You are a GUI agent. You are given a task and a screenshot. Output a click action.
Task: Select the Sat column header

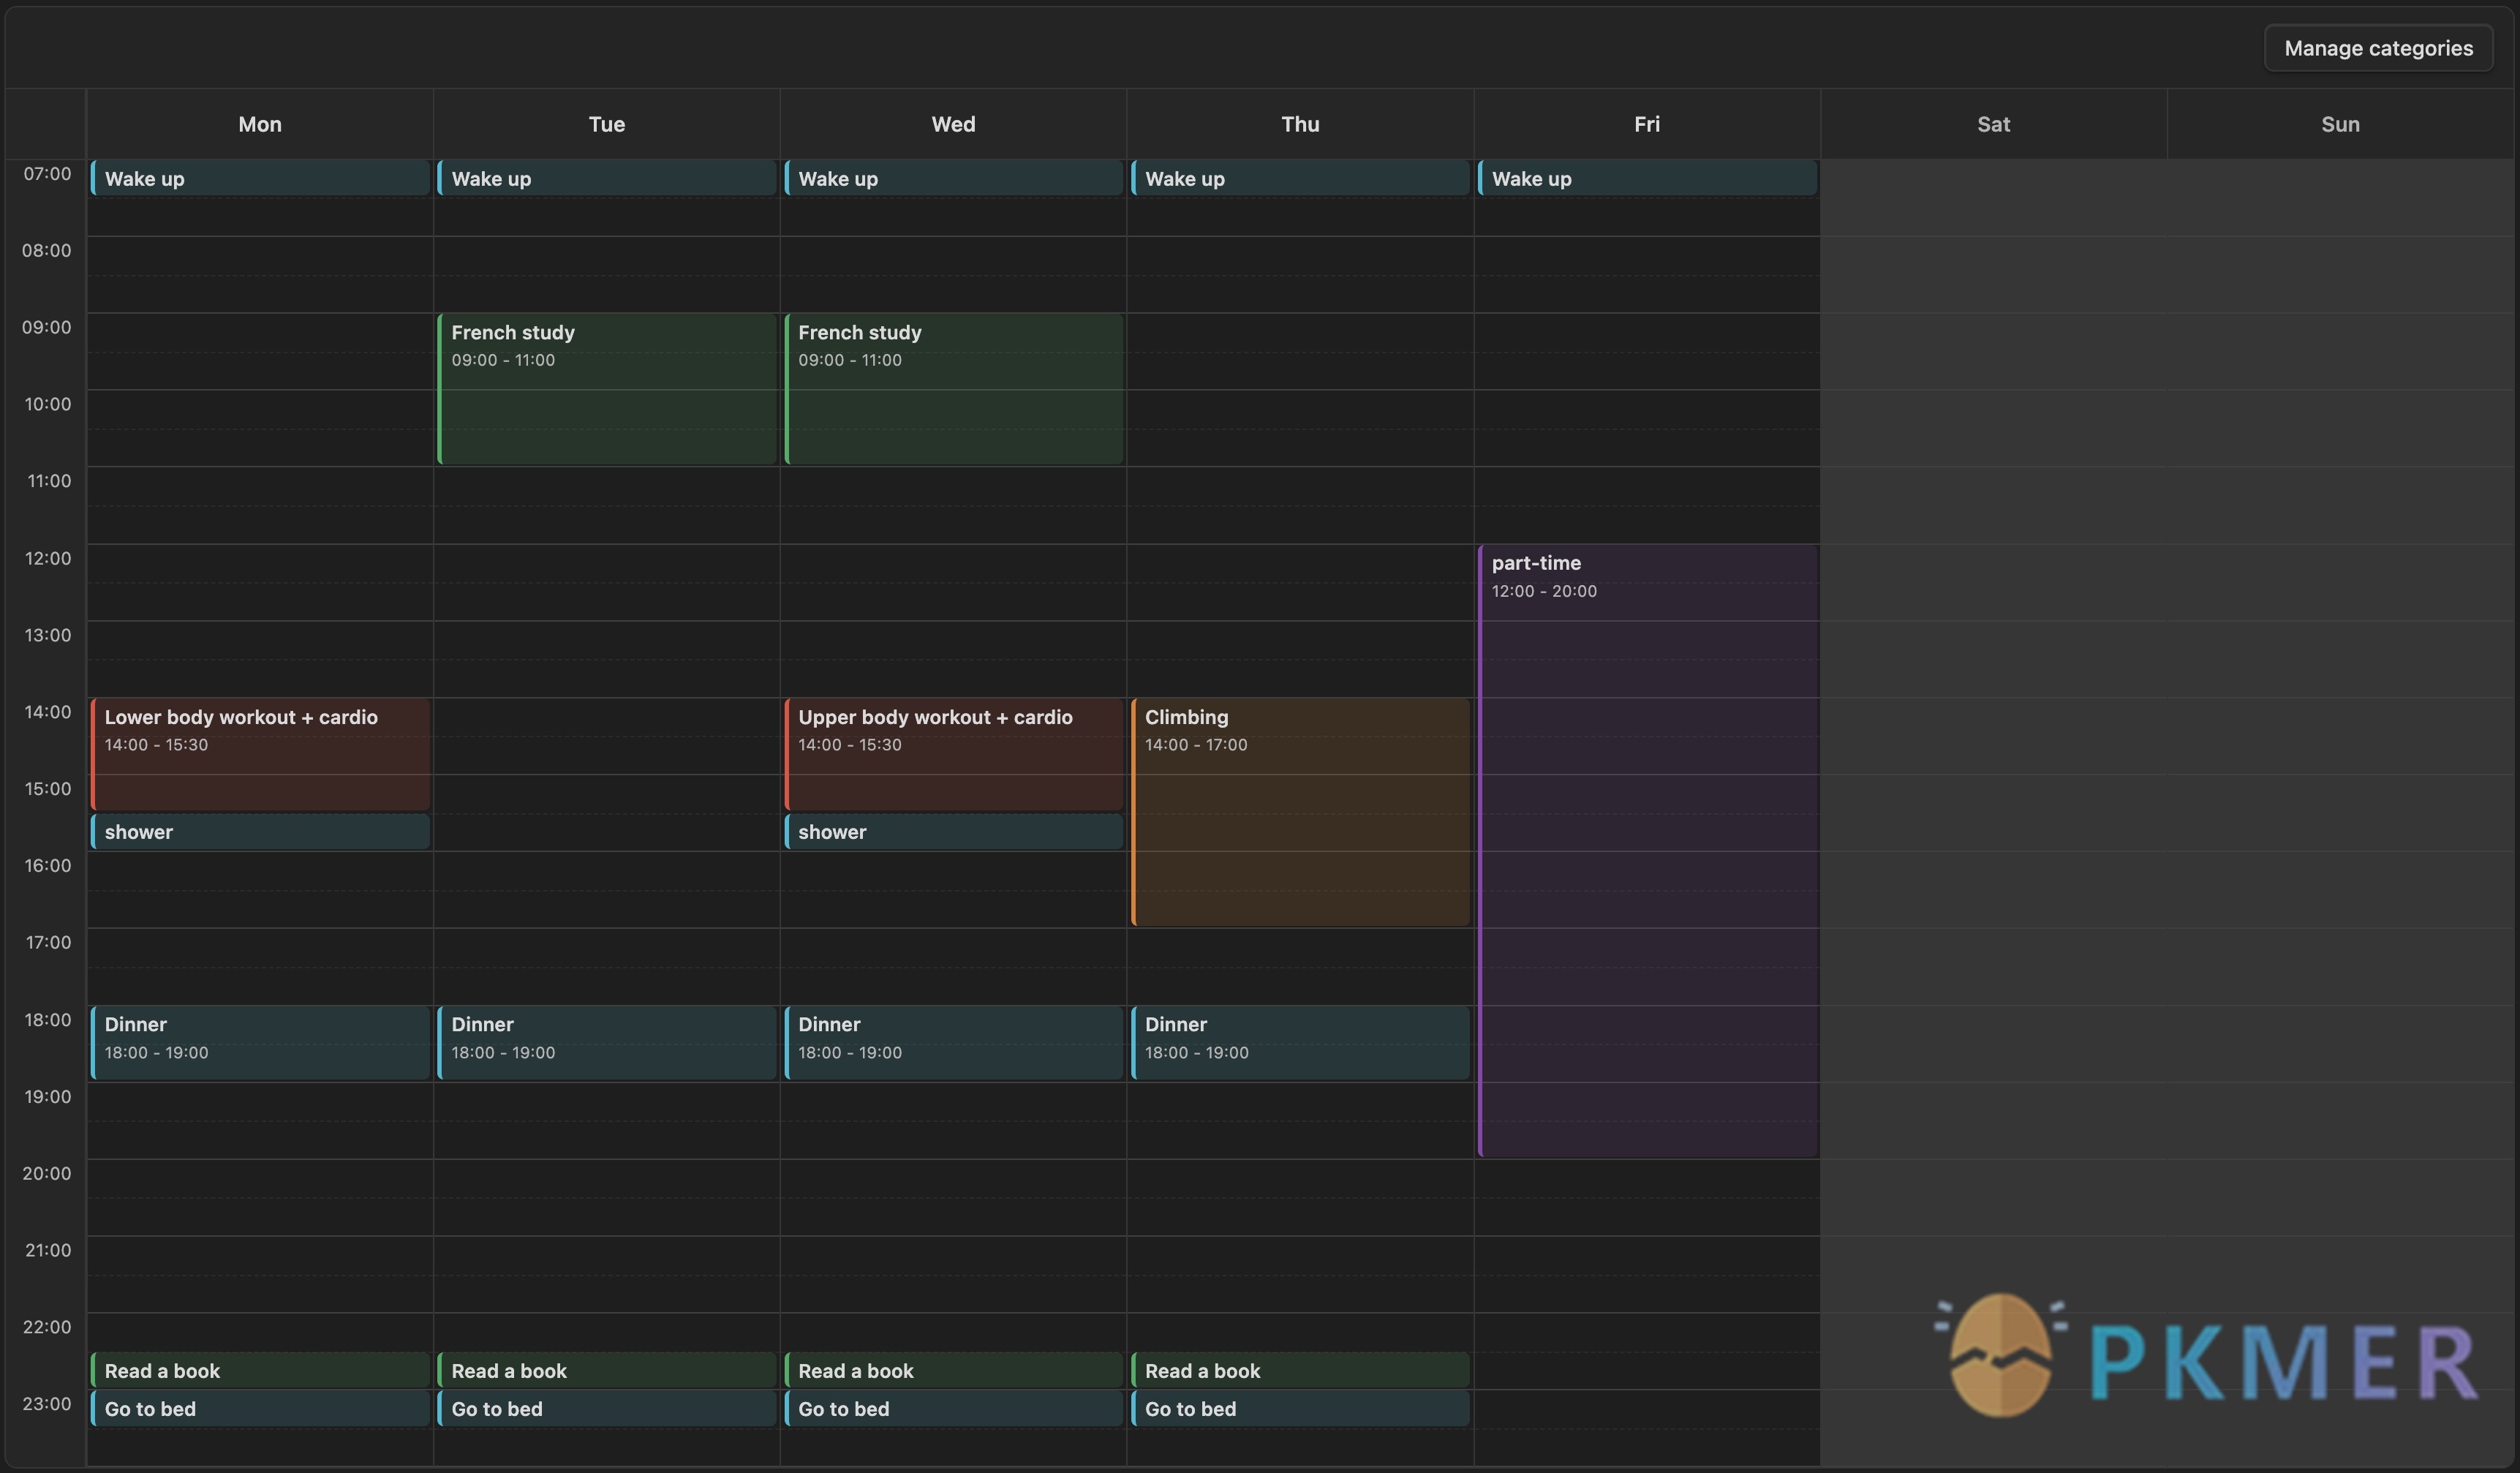[x=1993, y=124]
